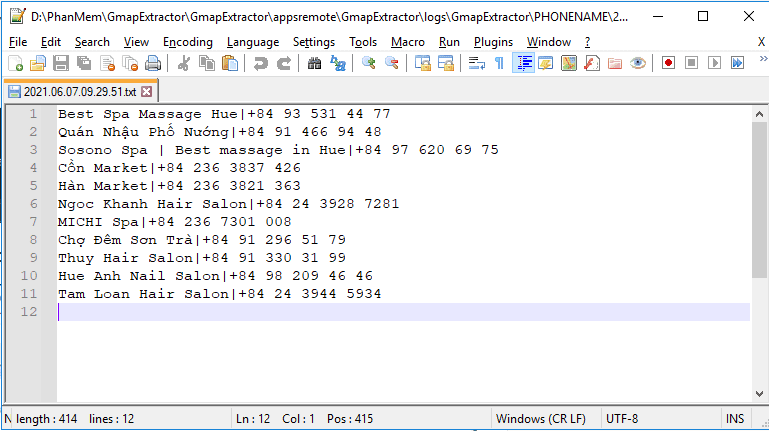Toggle INS insert mode in the status bar
Screen dimensions: 769x431
735,419
